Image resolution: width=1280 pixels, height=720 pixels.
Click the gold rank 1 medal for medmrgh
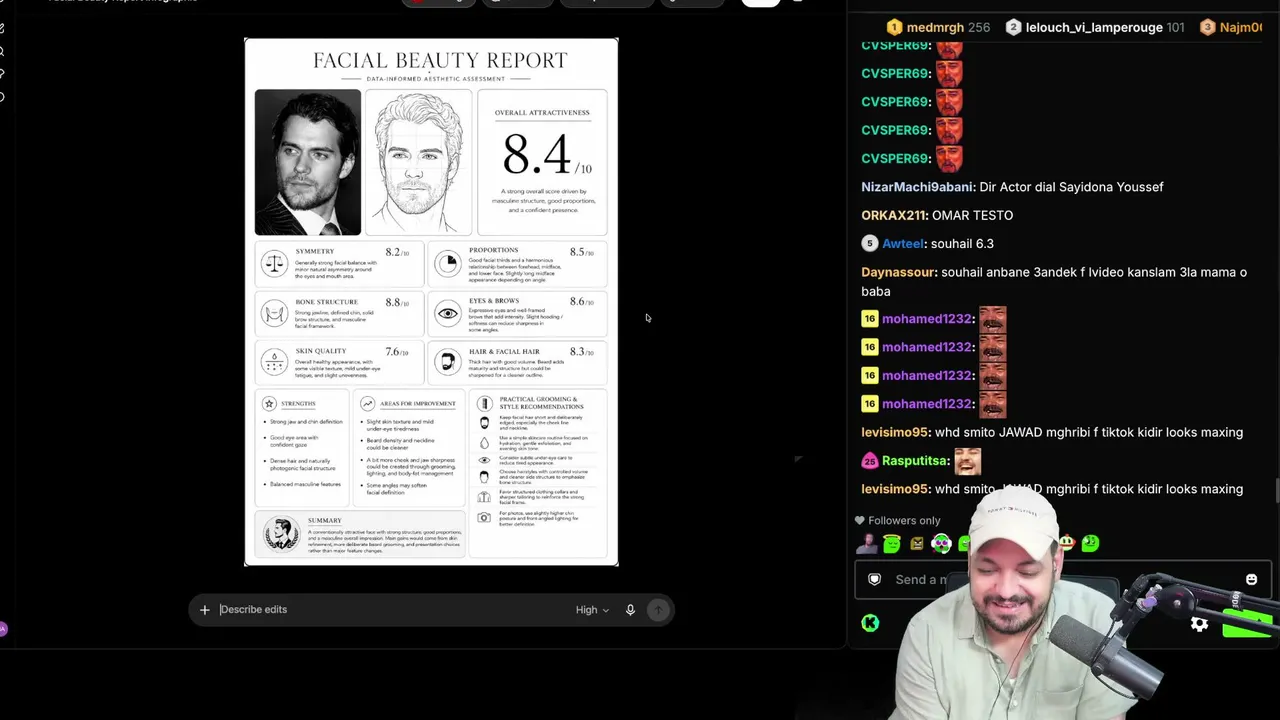click(x=894, y=28)
